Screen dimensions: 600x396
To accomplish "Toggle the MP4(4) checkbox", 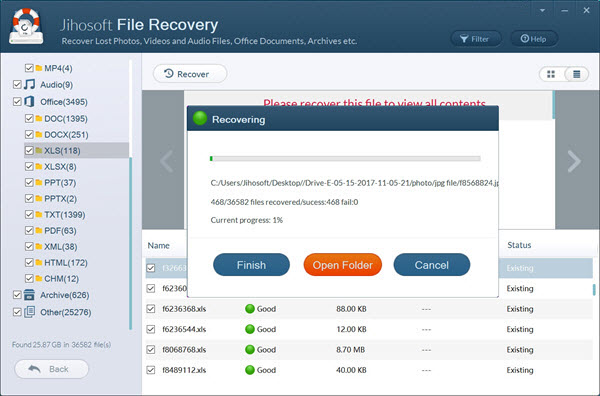I will [29, 68].
